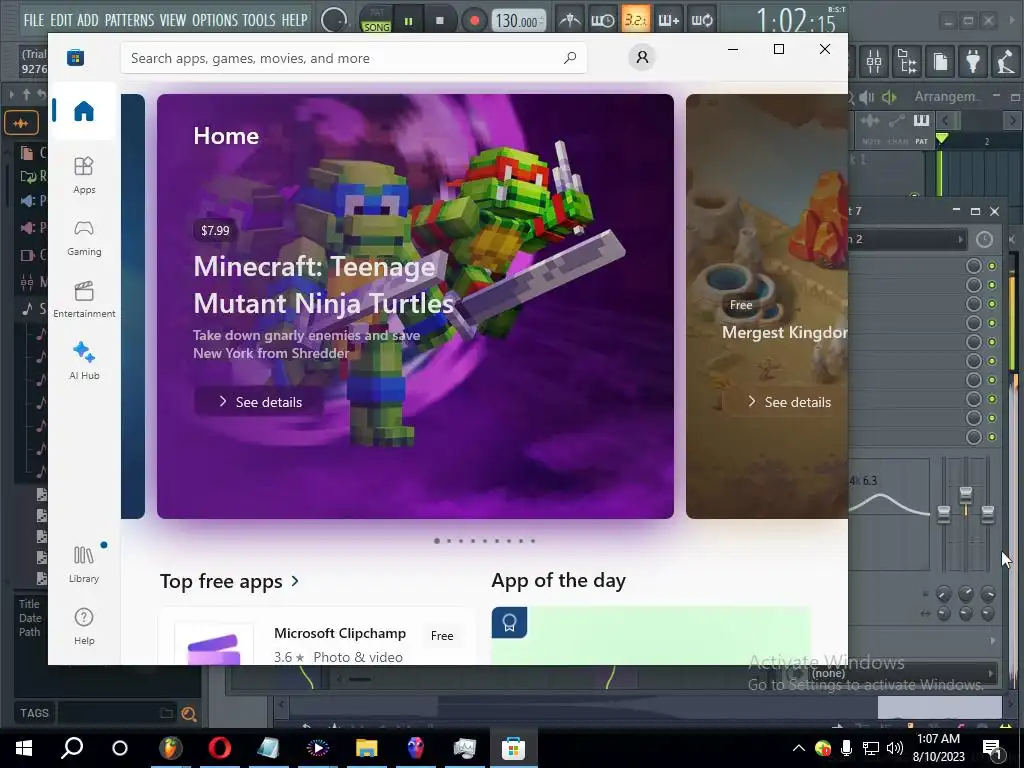This screenshot has width=1024, height=768.
Task: Toggle FL Studio loop recording icon
Action: click(701, 20)
